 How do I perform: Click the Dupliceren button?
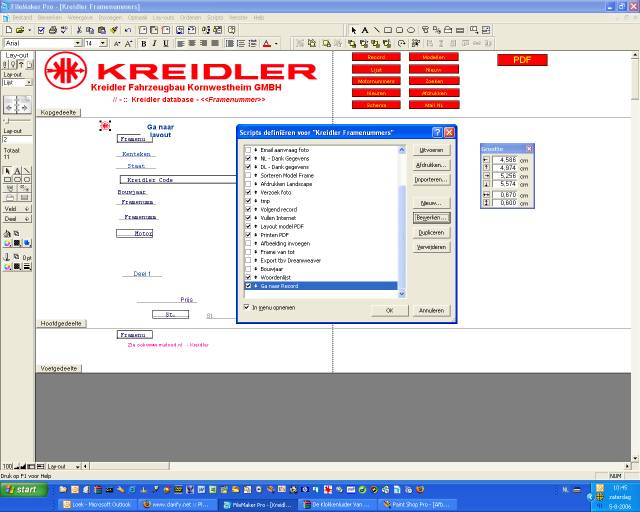(431, 232)
